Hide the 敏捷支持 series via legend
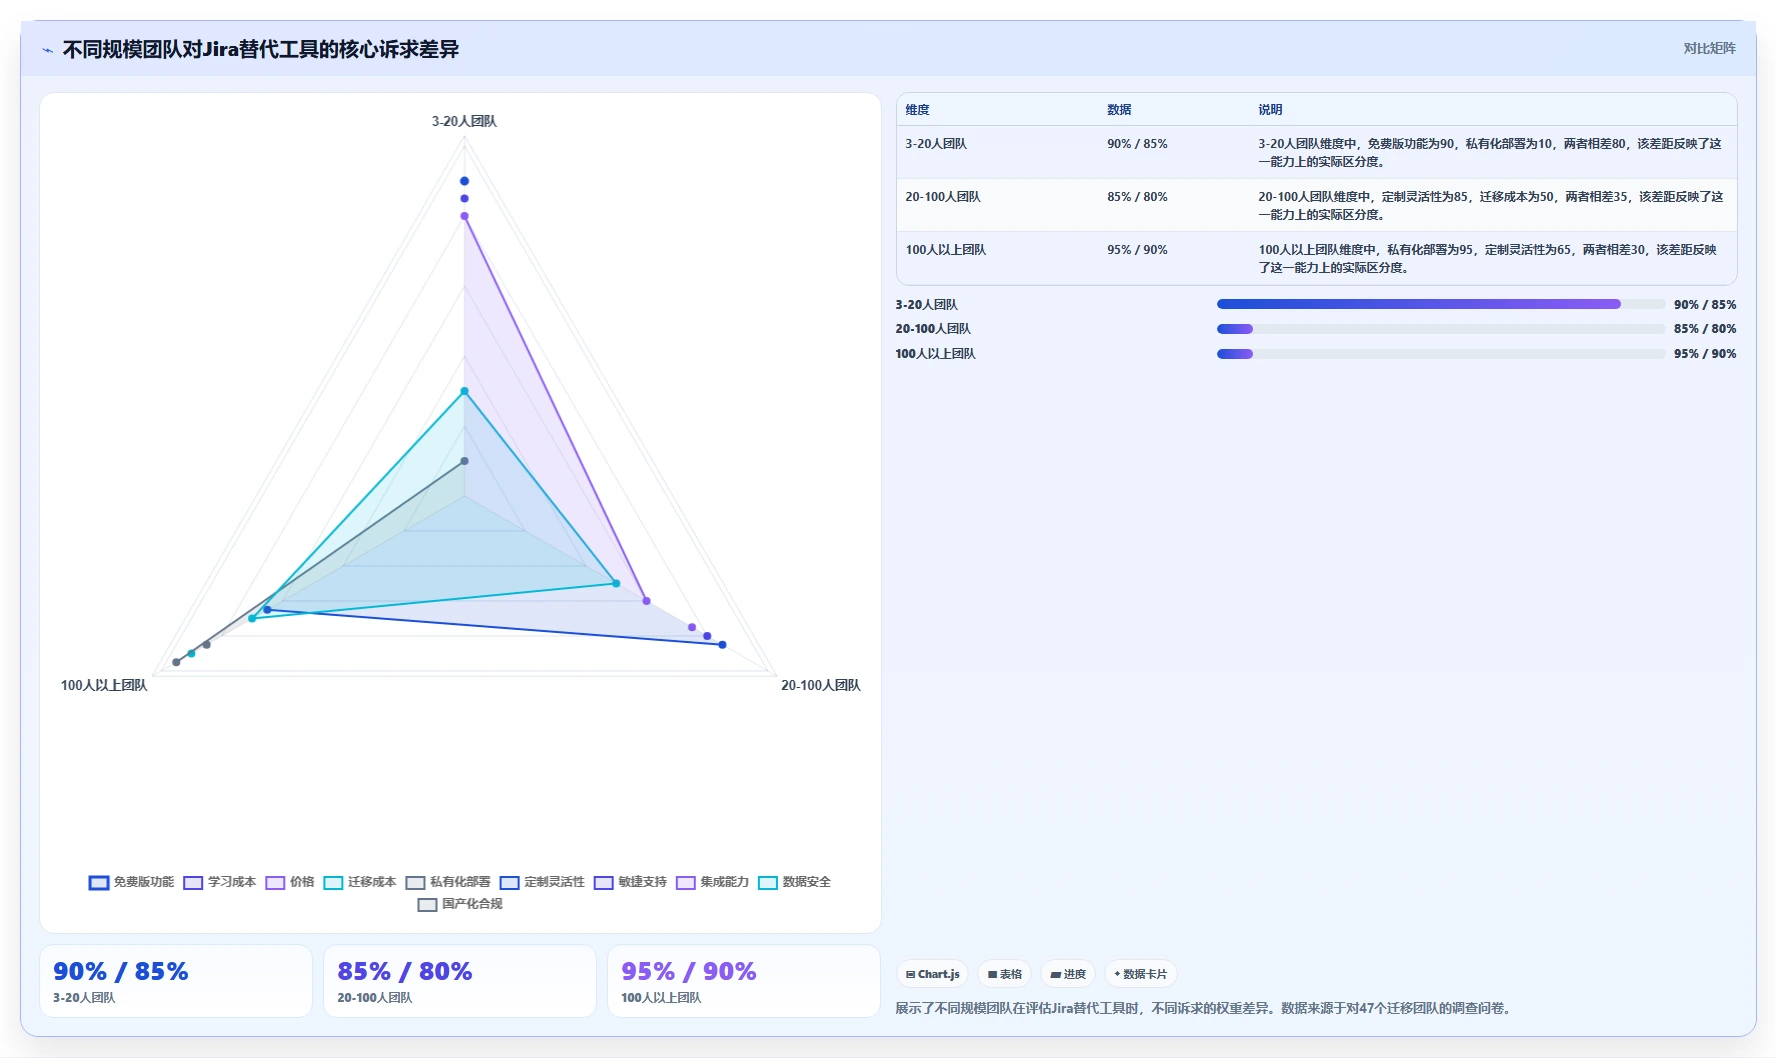 (x=630, y=882)
